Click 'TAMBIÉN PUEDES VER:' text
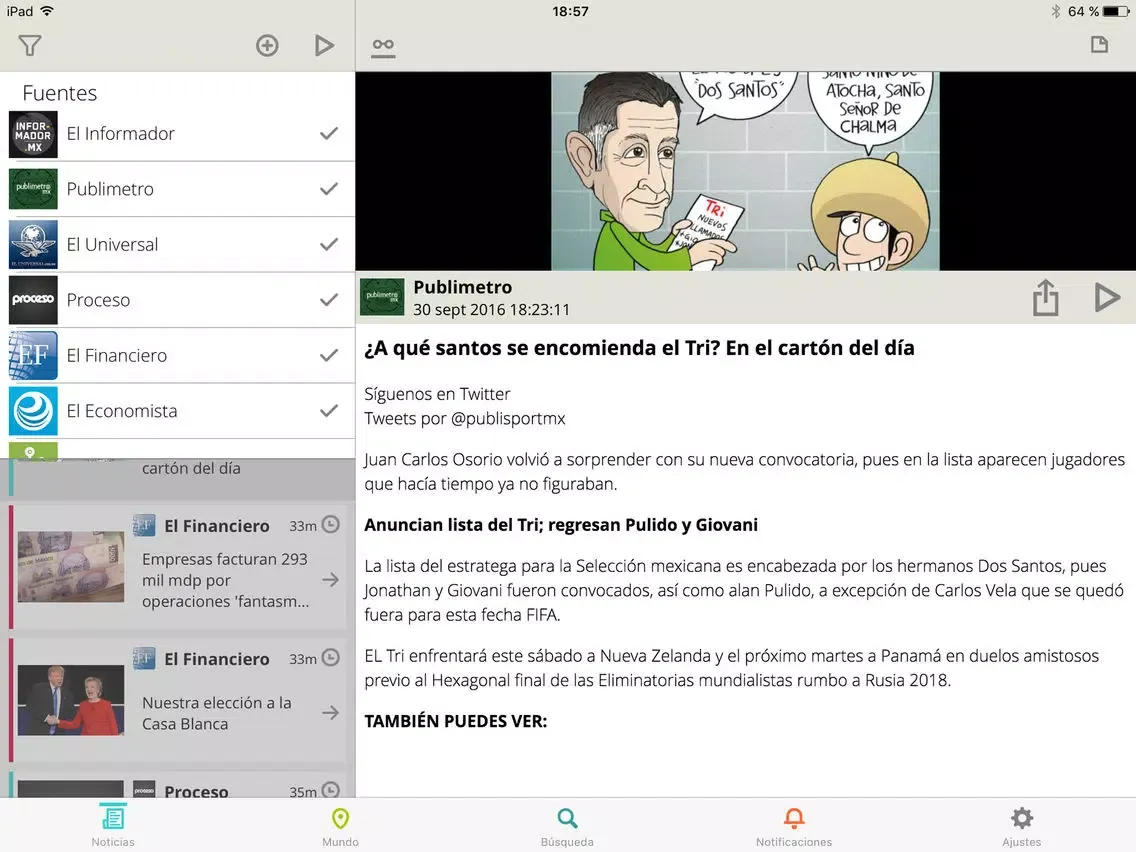Image resolution: width=1136 pixels, height=852 pixels. coord(456,722)
